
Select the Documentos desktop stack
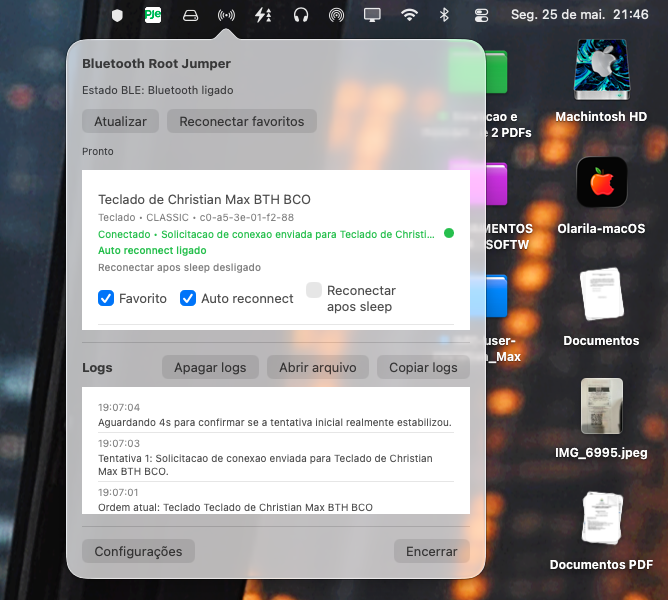(601, 307)
